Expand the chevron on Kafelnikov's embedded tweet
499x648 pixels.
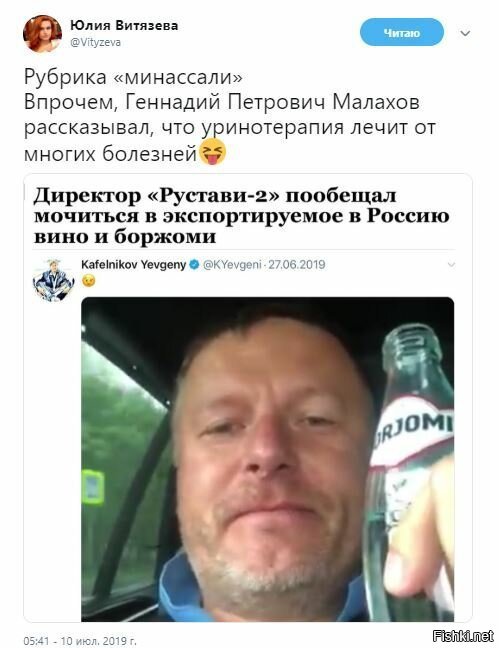pyautogui.click(x=451, y=264)
